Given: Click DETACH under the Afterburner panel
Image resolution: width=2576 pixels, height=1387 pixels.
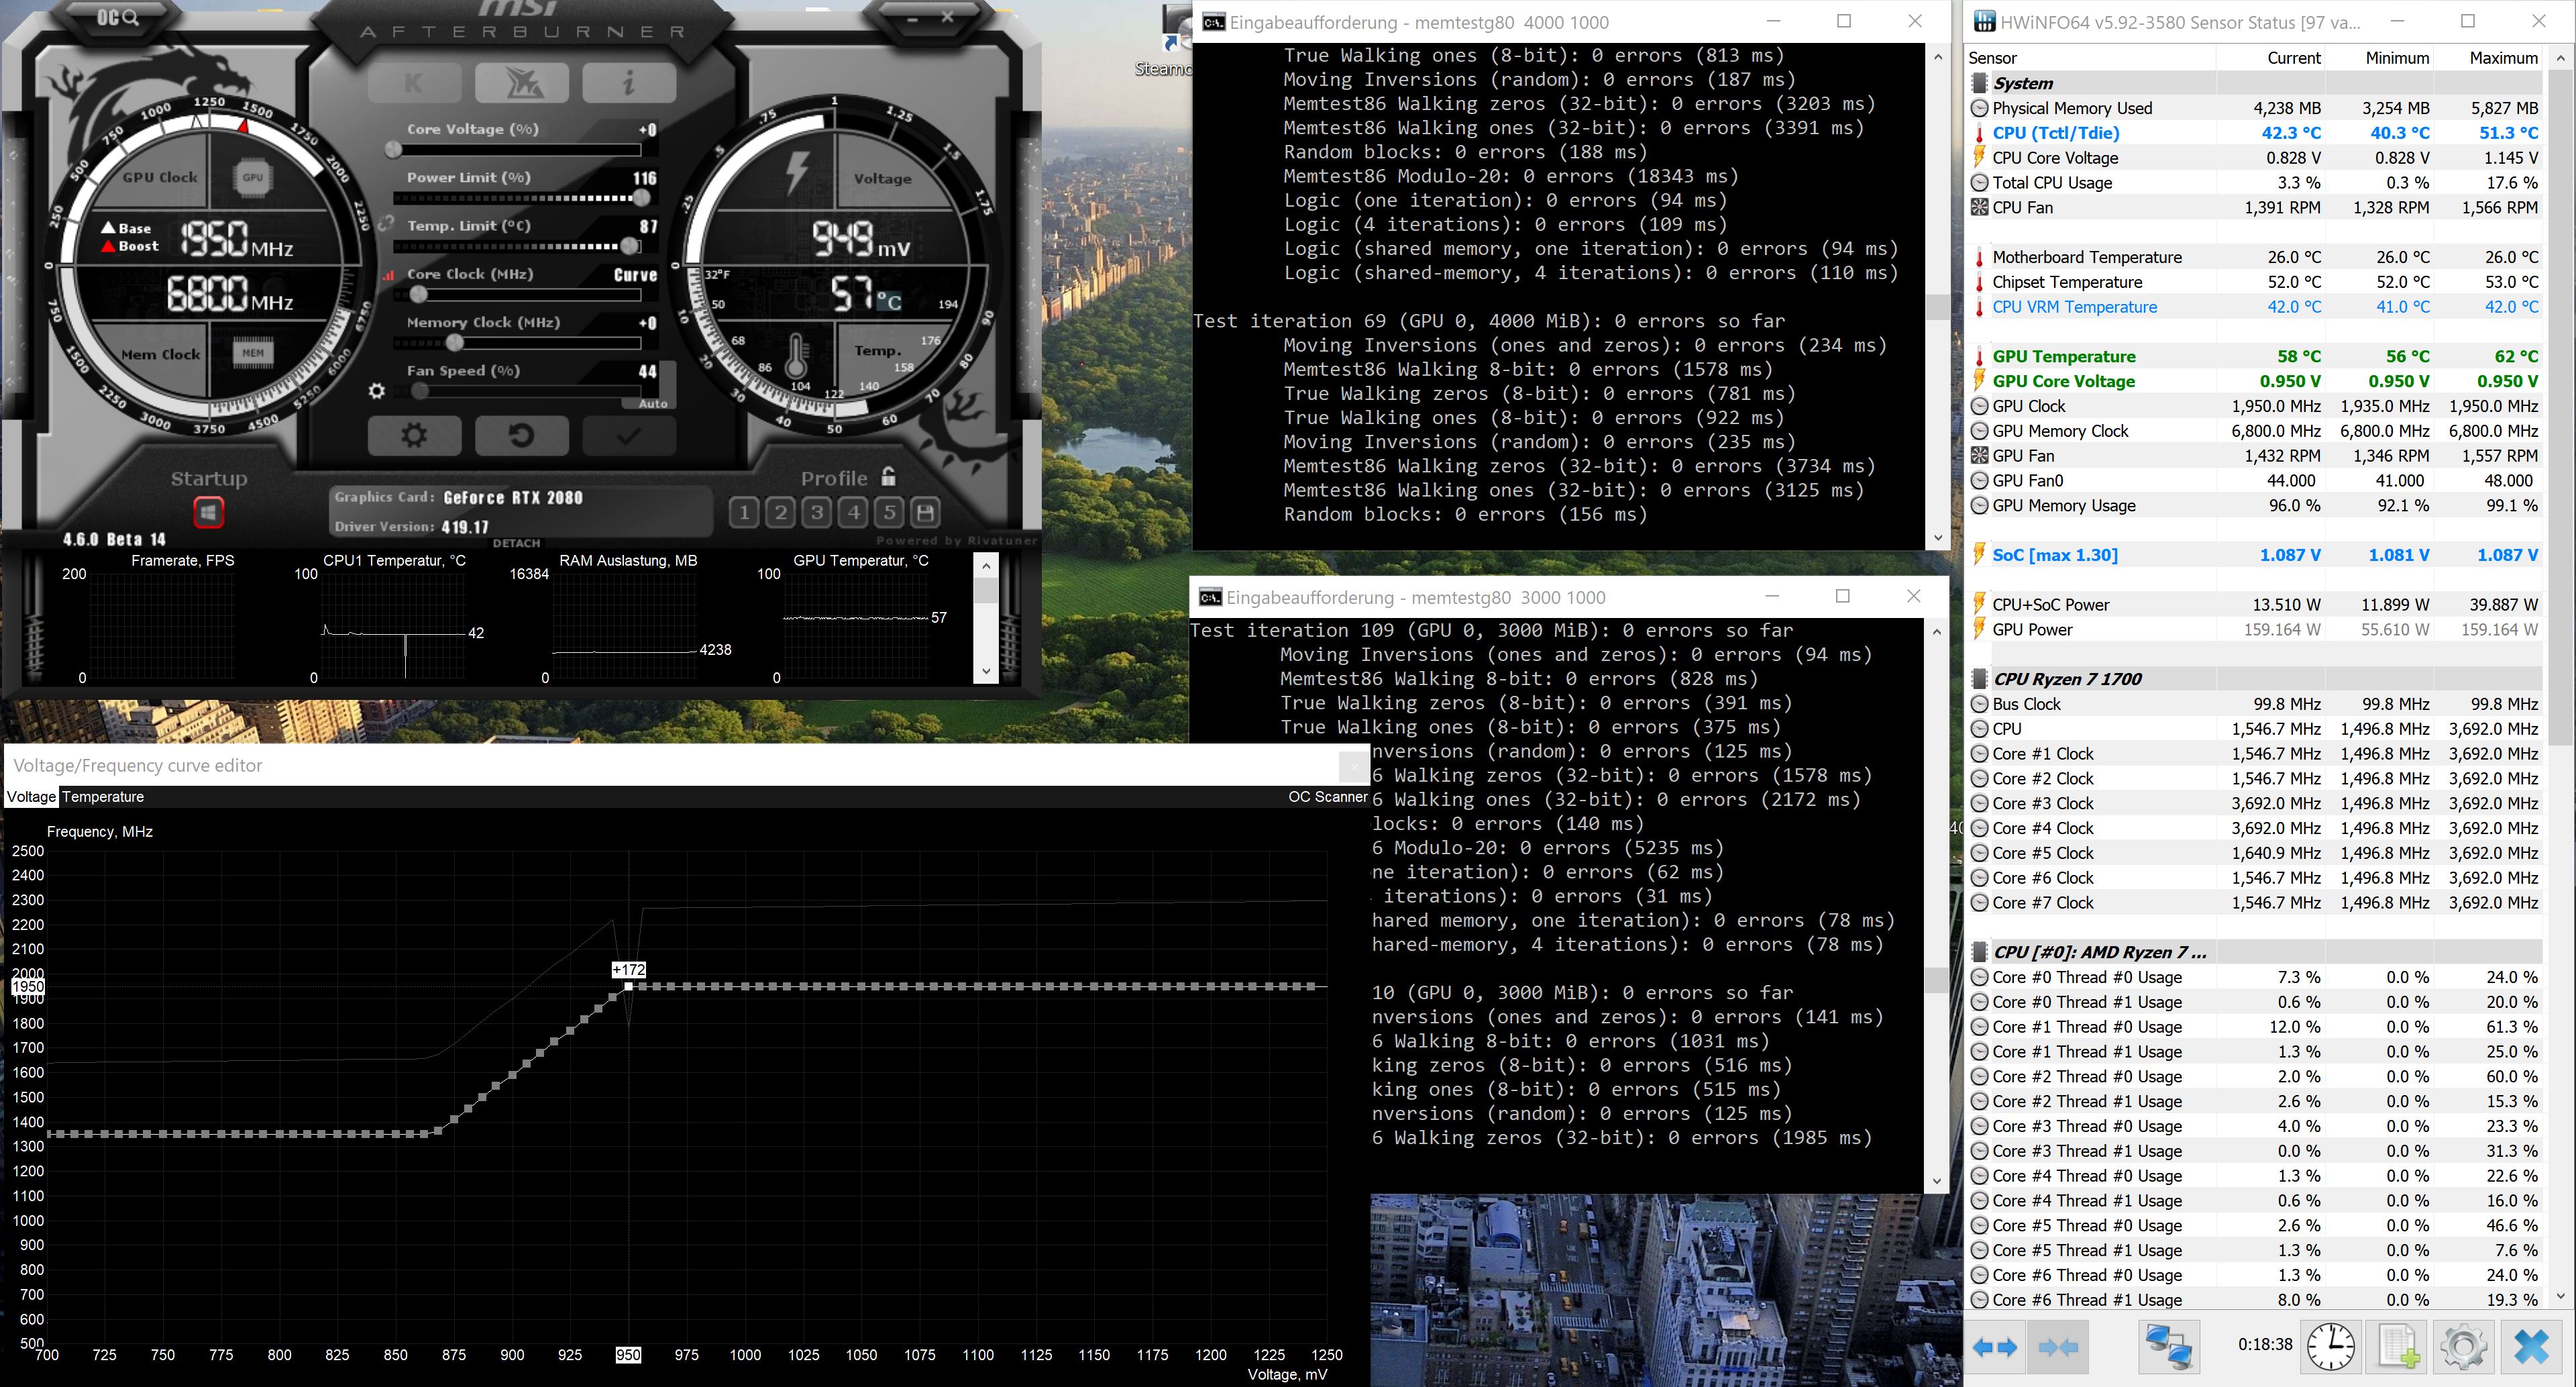Looking at the screenshot, I should (516, 543).
